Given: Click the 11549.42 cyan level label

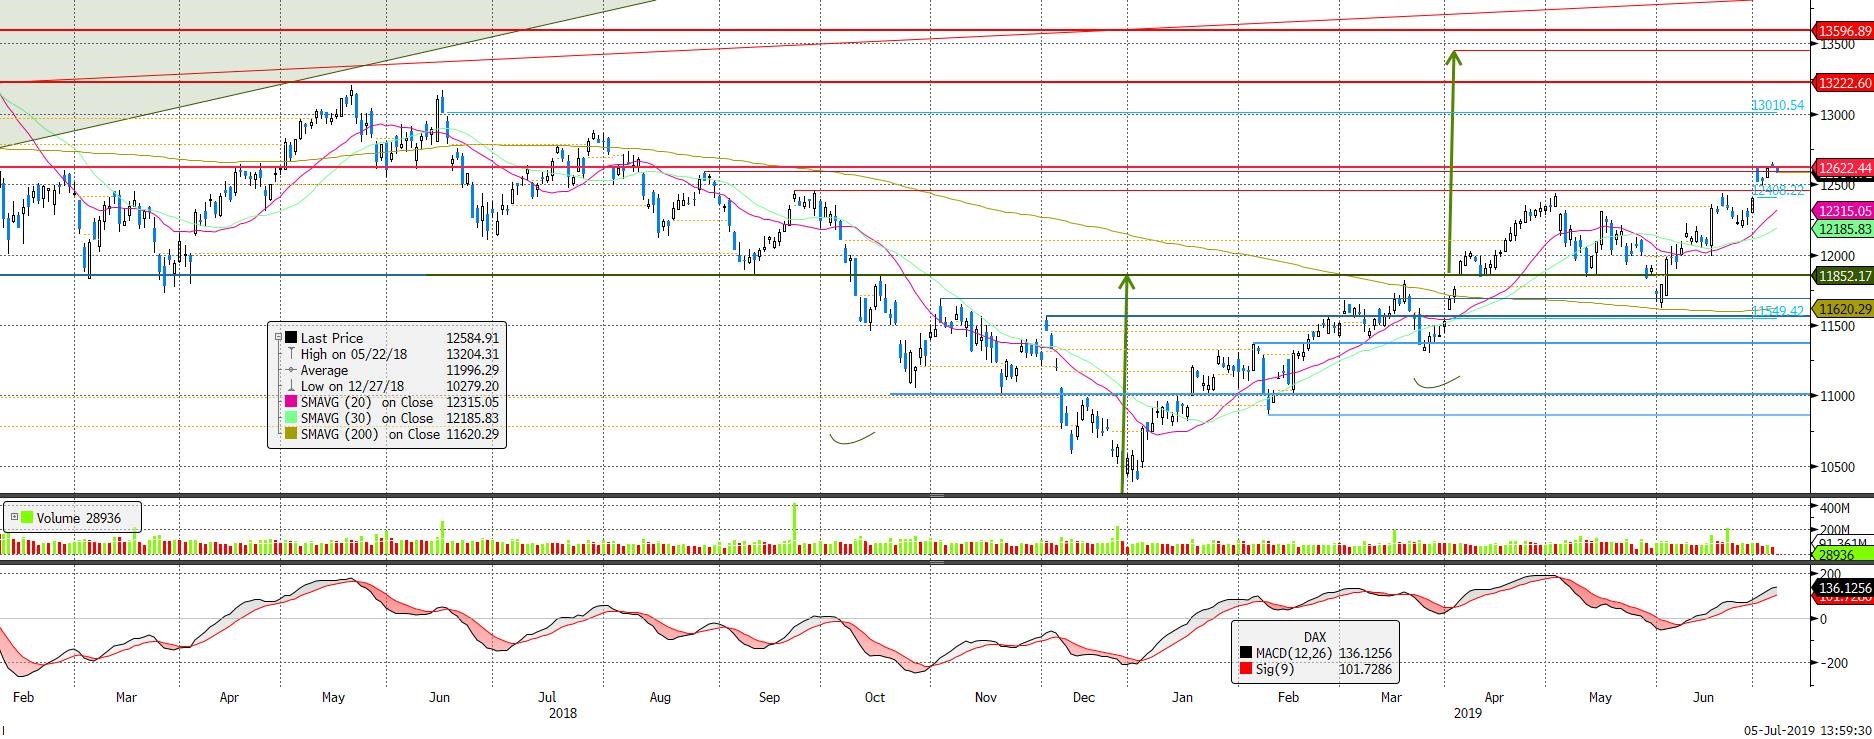Looking at the screenshot, I should point(1778,311).
